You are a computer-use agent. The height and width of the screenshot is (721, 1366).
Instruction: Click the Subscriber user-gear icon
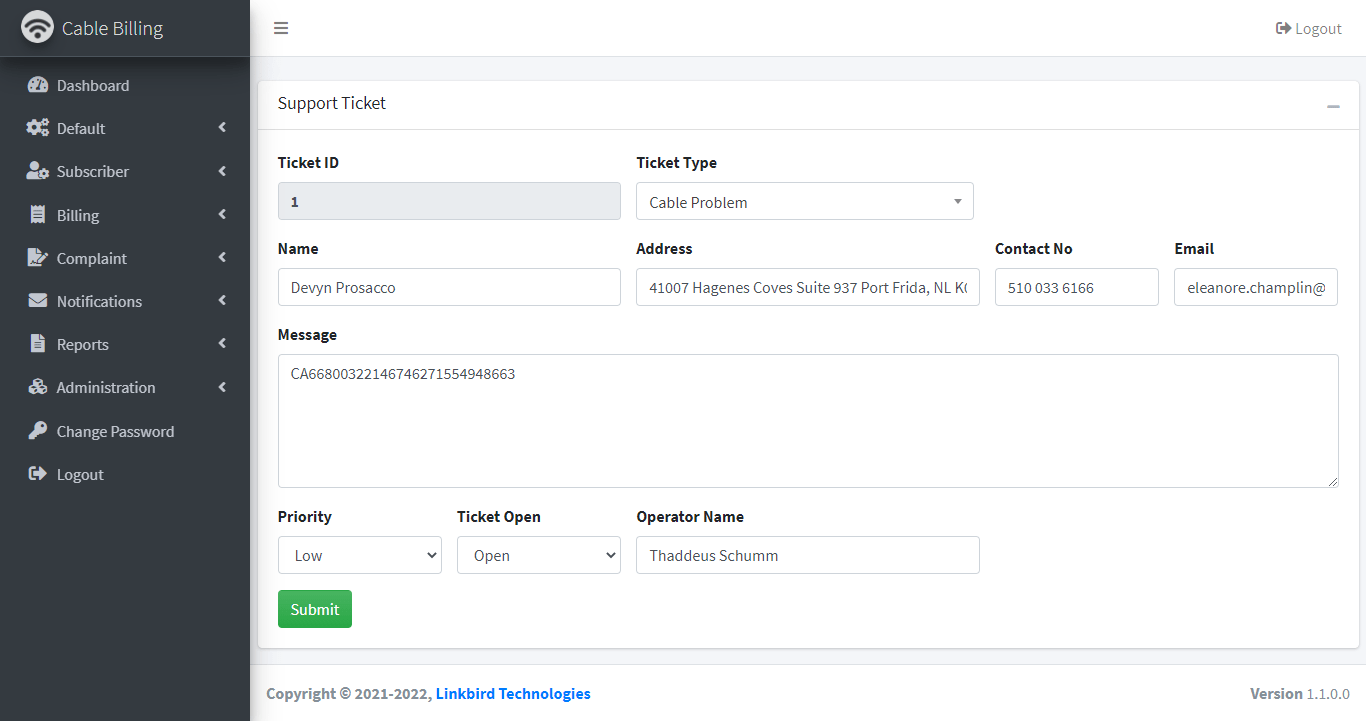tap(38, 171)
